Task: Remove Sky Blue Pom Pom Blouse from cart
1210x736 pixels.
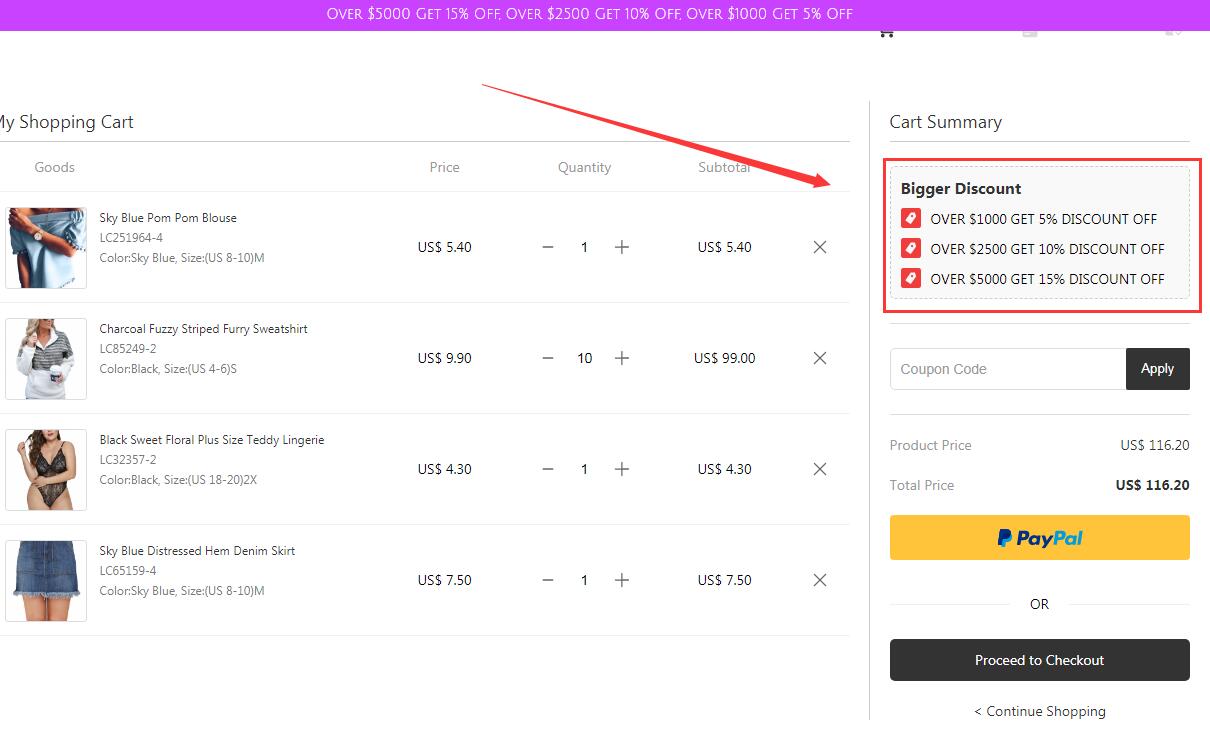Action: (x=820, y=247)
